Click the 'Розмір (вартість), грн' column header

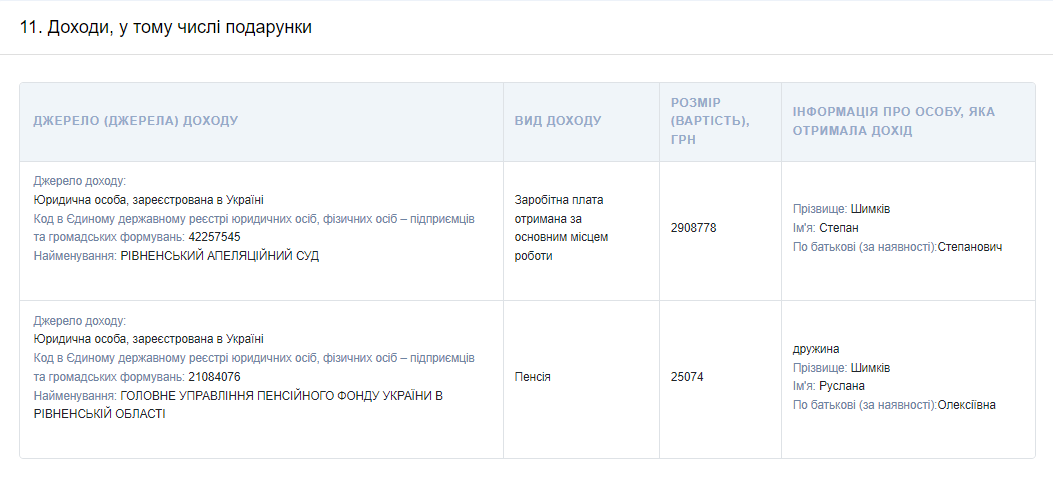pyautogui.click(x=710, y=121)
